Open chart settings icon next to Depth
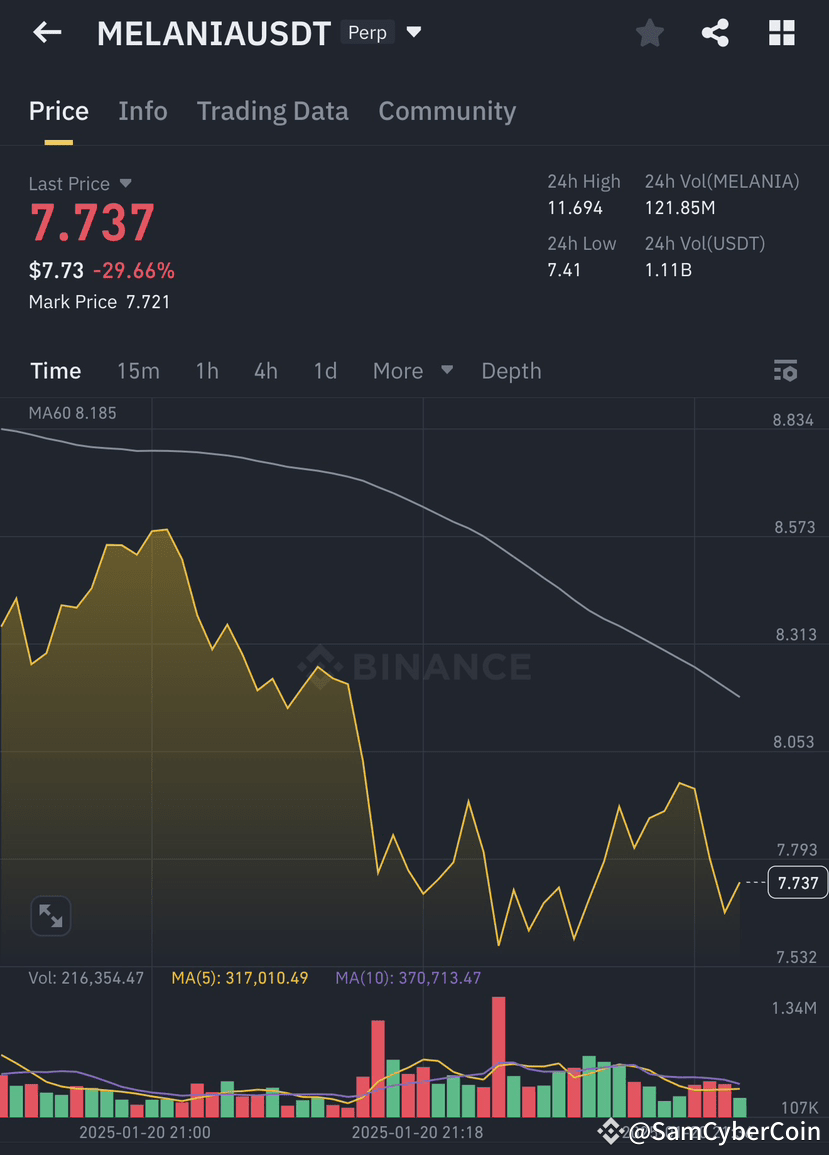 click(786, 371)
